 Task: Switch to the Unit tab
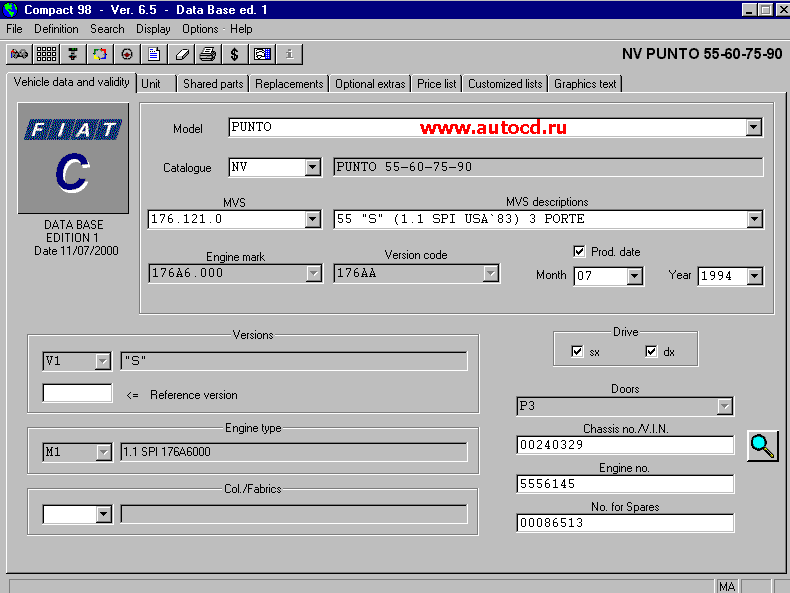click(156, 84)
